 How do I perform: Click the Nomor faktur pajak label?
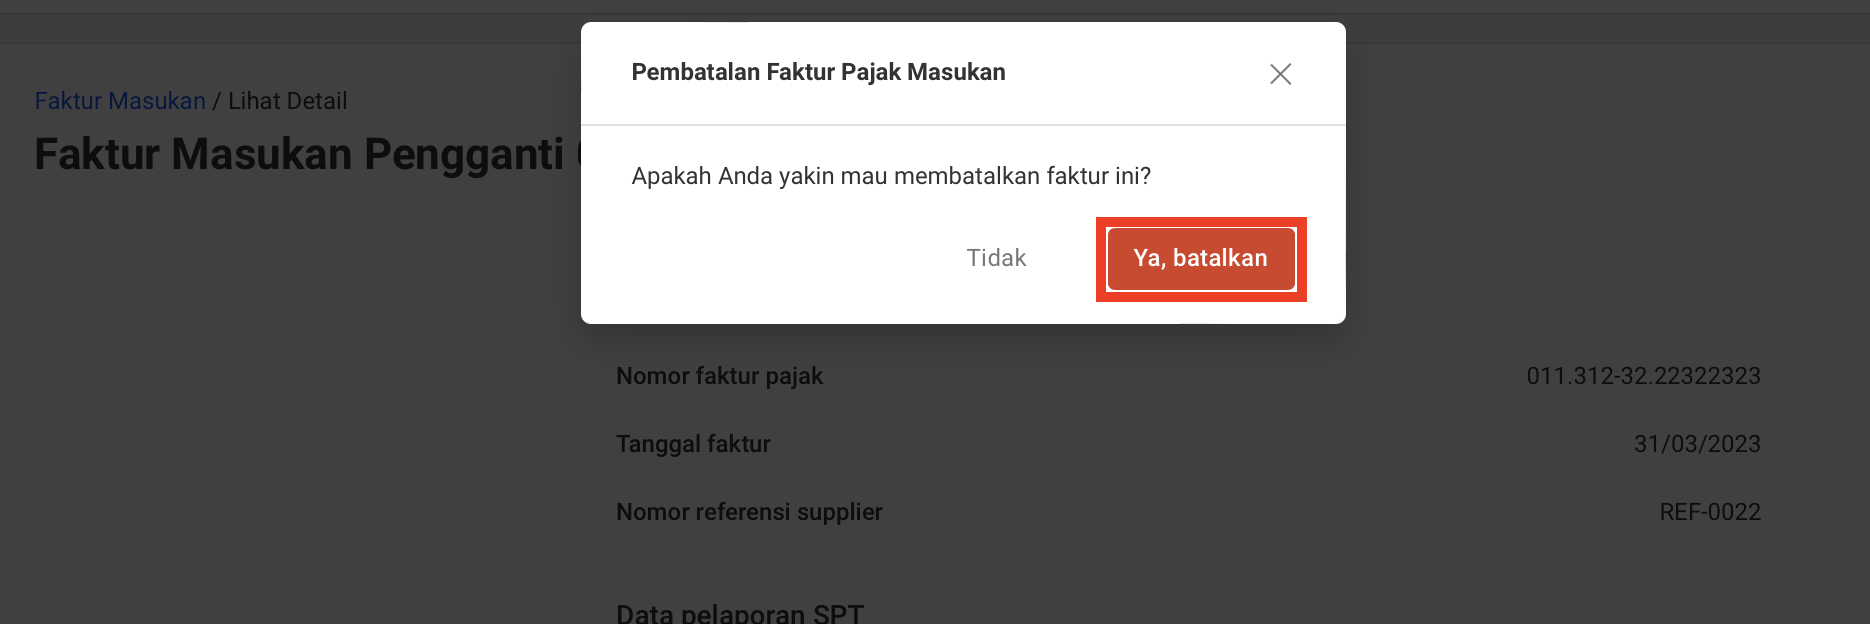tap(719, 376)
